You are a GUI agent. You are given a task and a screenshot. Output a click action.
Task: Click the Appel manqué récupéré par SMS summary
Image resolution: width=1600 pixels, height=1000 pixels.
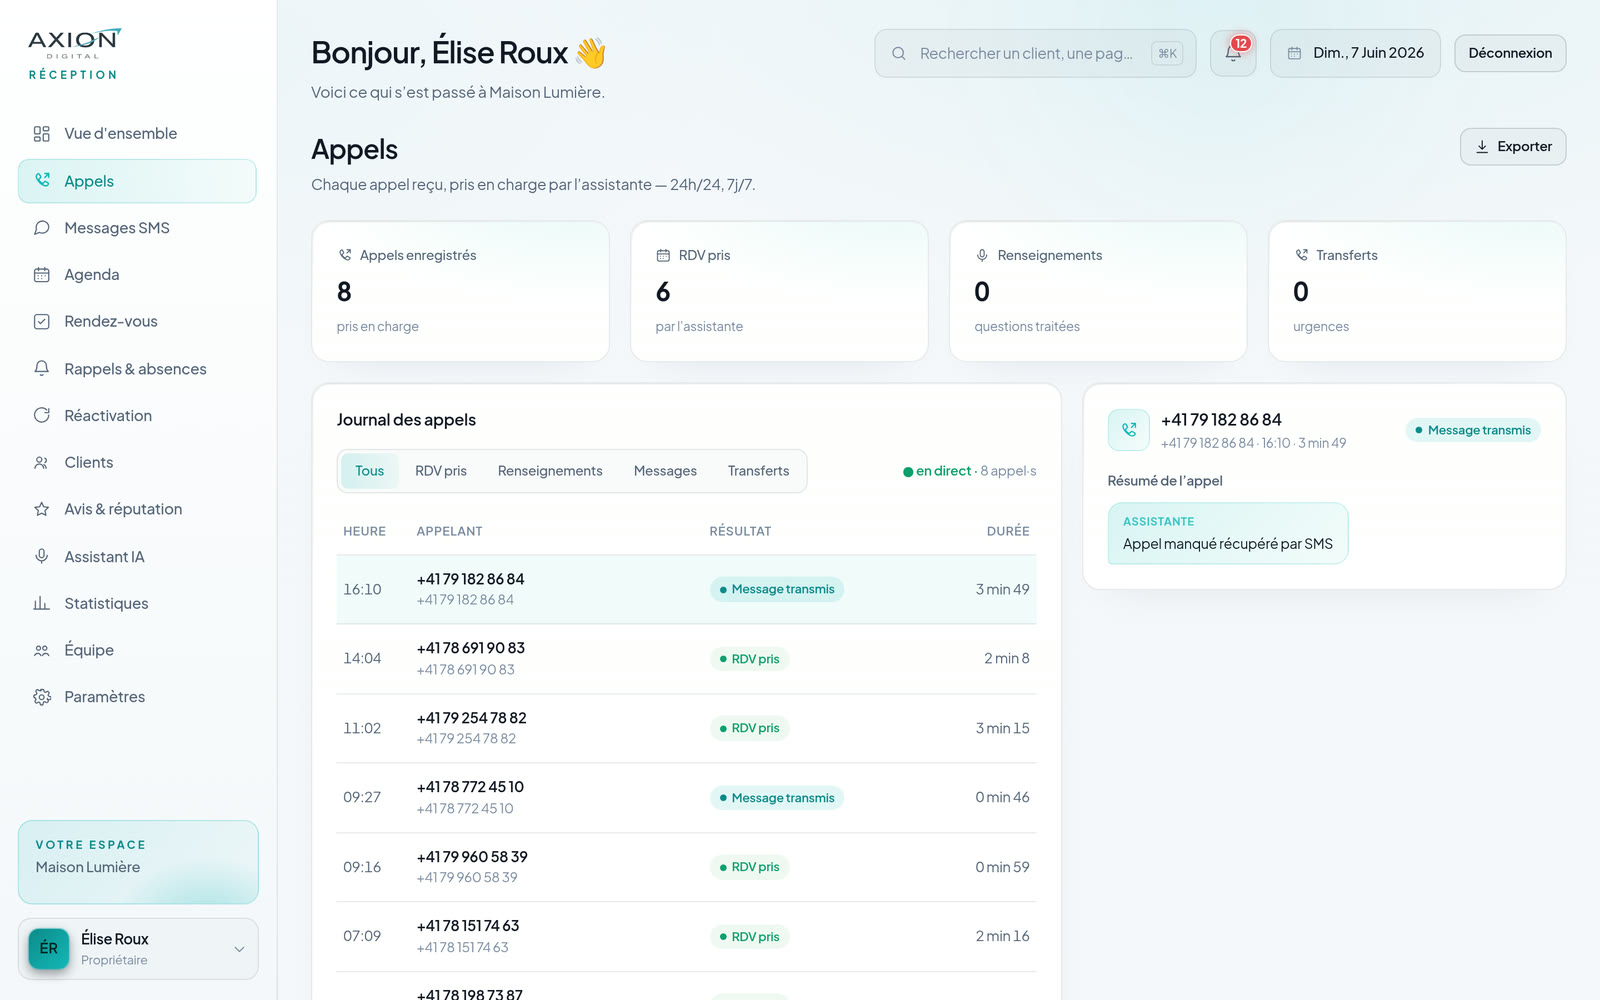coord(1228,534)
